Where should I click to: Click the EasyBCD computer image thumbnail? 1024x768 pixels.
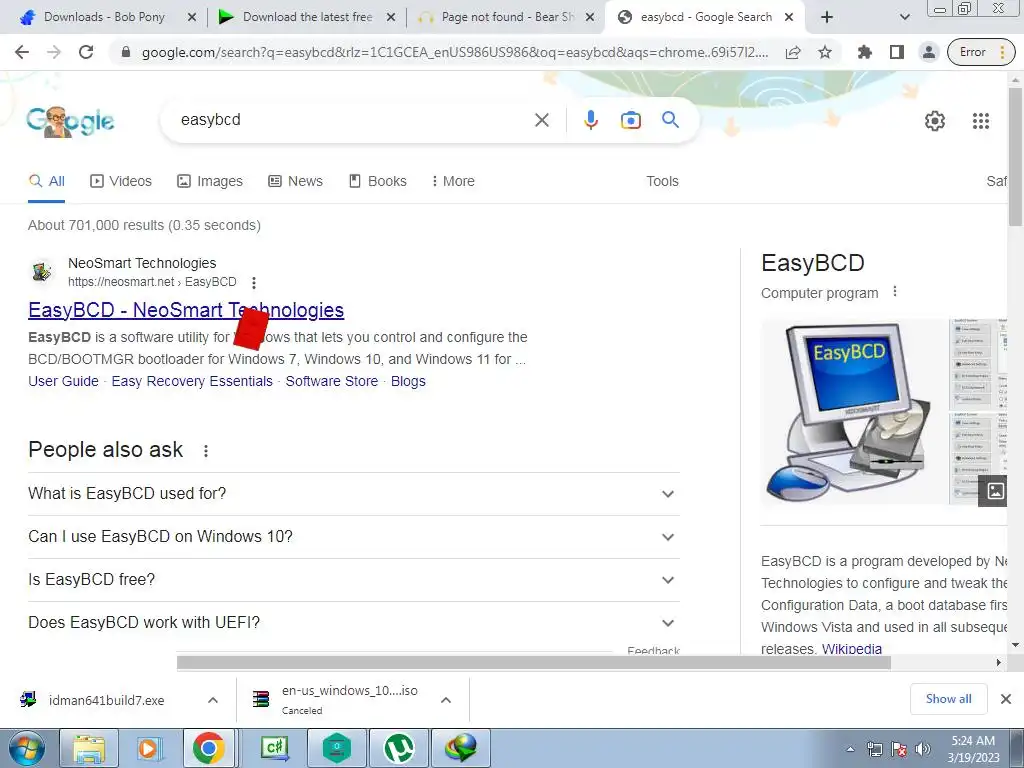click(x=854, y=411)
